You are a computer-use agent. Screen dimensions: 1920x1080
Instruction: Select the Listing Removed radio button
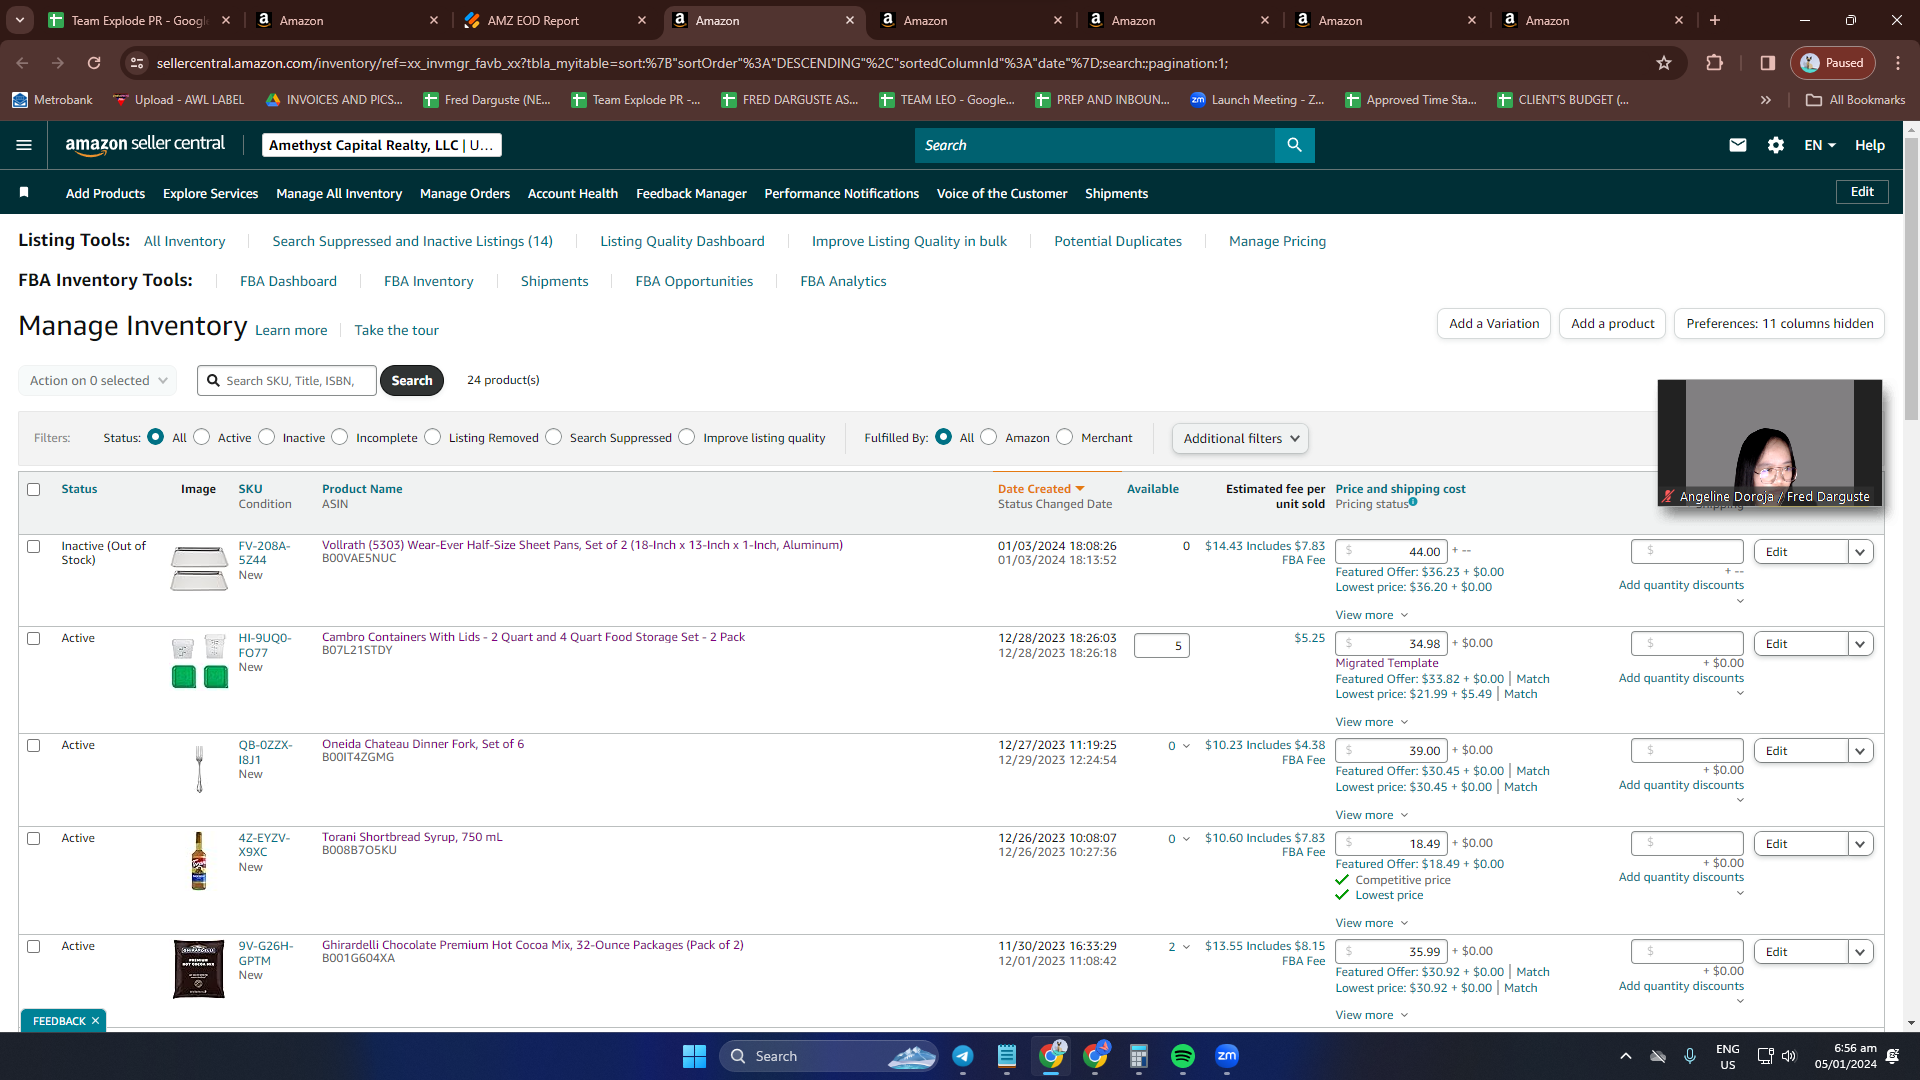(433, 437)
